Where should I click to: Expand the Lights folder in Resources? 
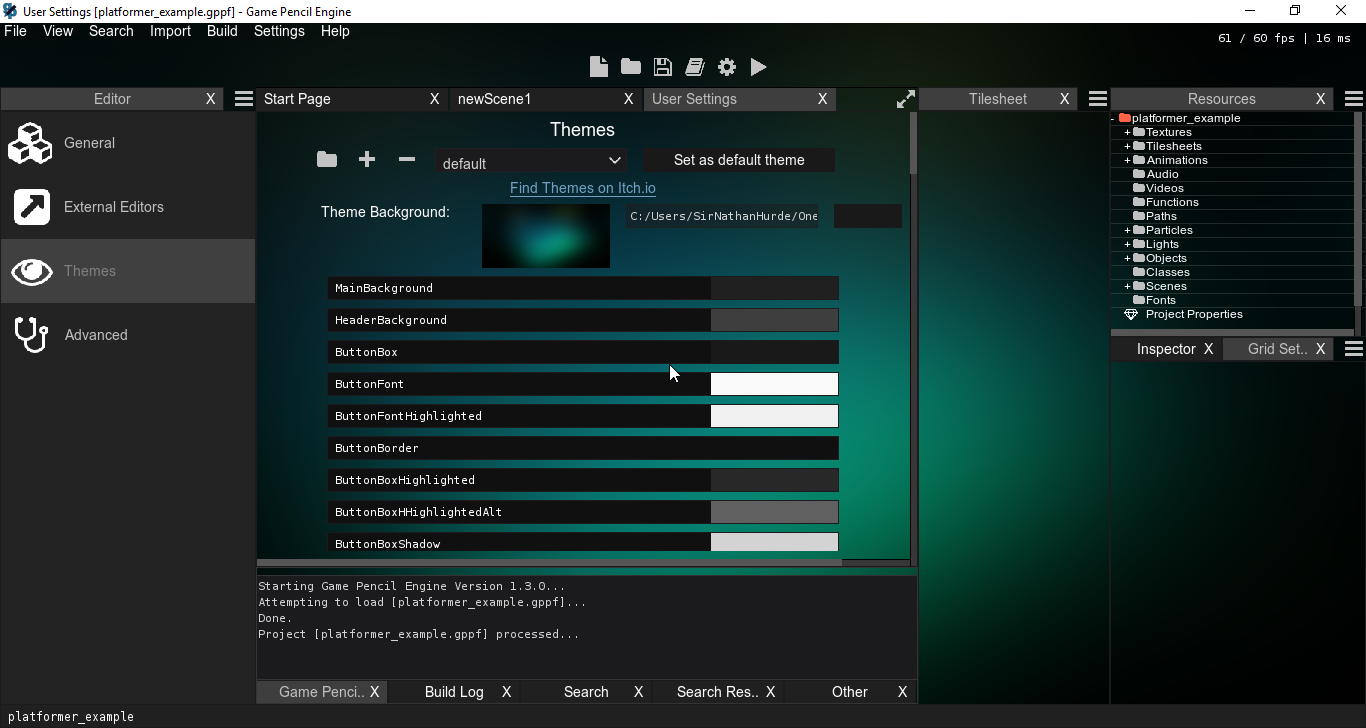coord(1127,244)
